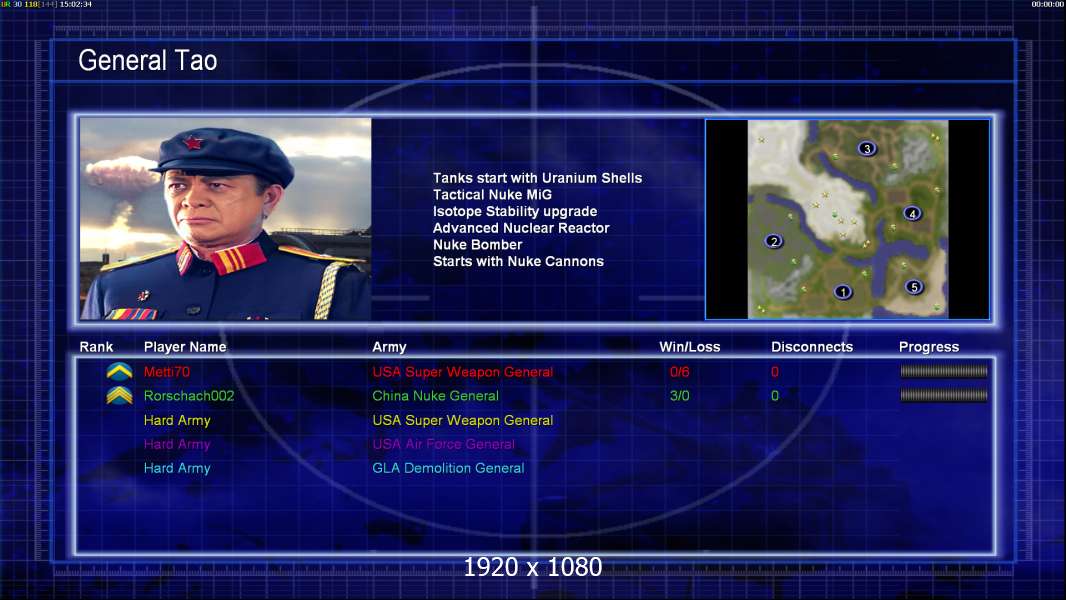Click the USA Air Force General entry
Image resolution: width=1066 pixels, height=600 pixels.
click(x=443, y=444)
